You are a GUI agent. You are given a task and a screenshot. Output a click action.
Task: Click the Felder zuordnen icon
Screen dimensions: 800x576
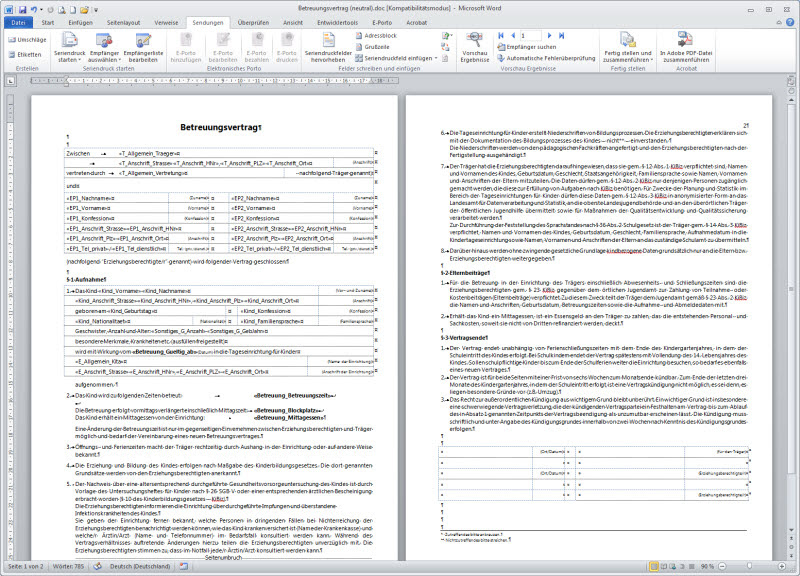tap(445, 47)
